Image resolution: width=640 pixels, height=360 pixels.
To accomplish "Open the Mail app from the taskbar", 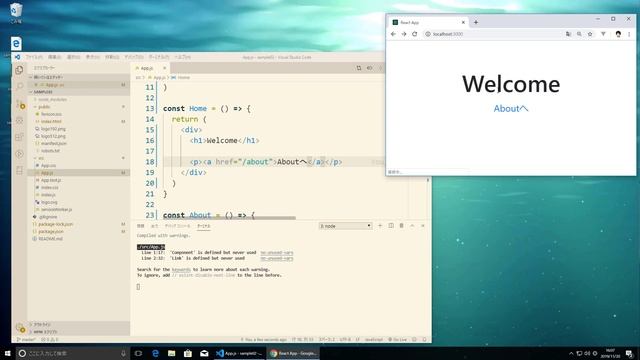I will (204, 353).
